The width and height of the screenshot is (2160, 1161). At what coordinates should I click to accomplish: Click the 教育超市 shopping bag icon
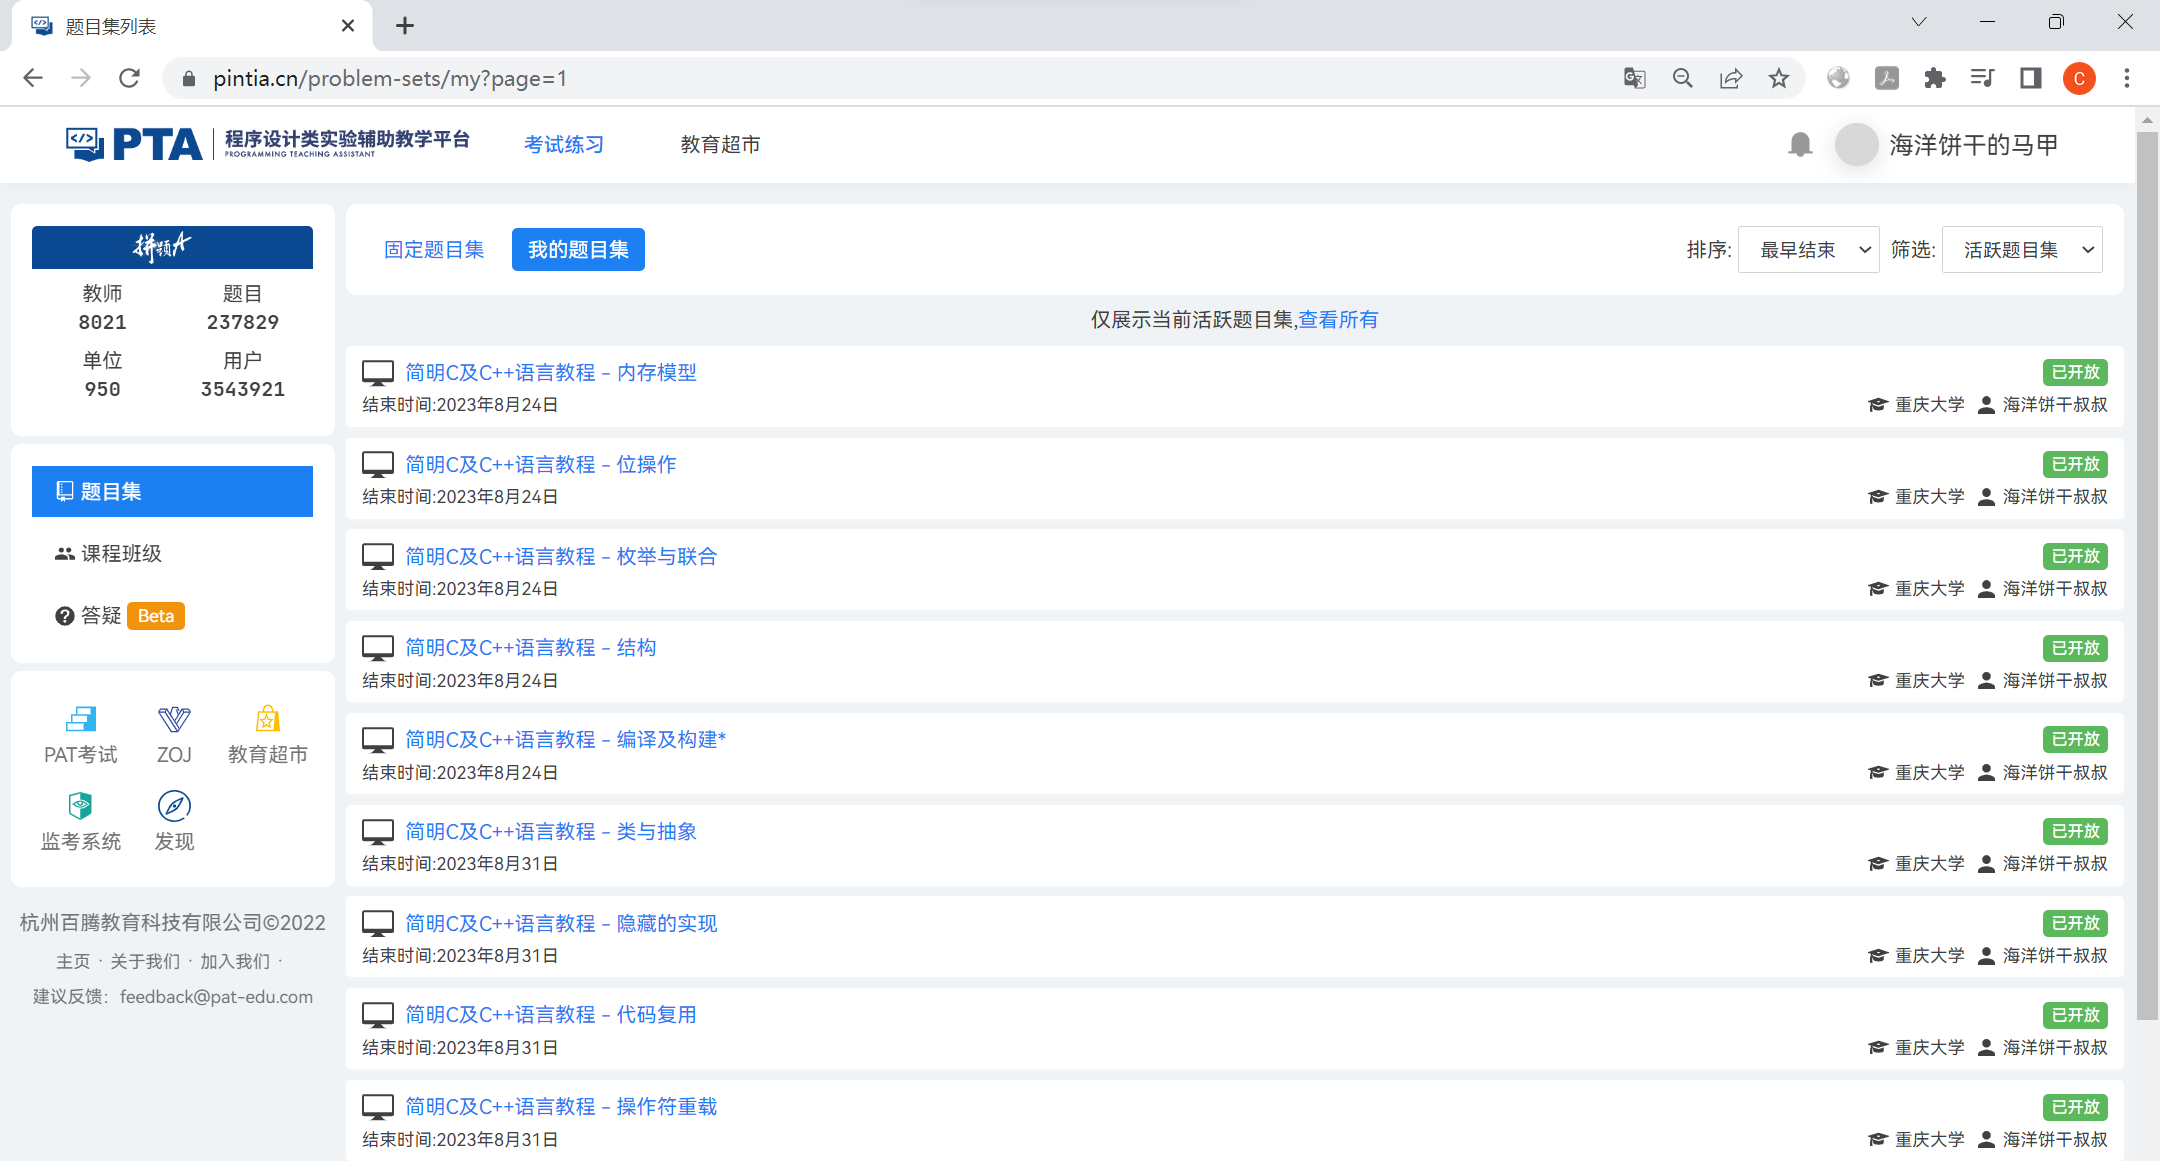click(267, 720)
